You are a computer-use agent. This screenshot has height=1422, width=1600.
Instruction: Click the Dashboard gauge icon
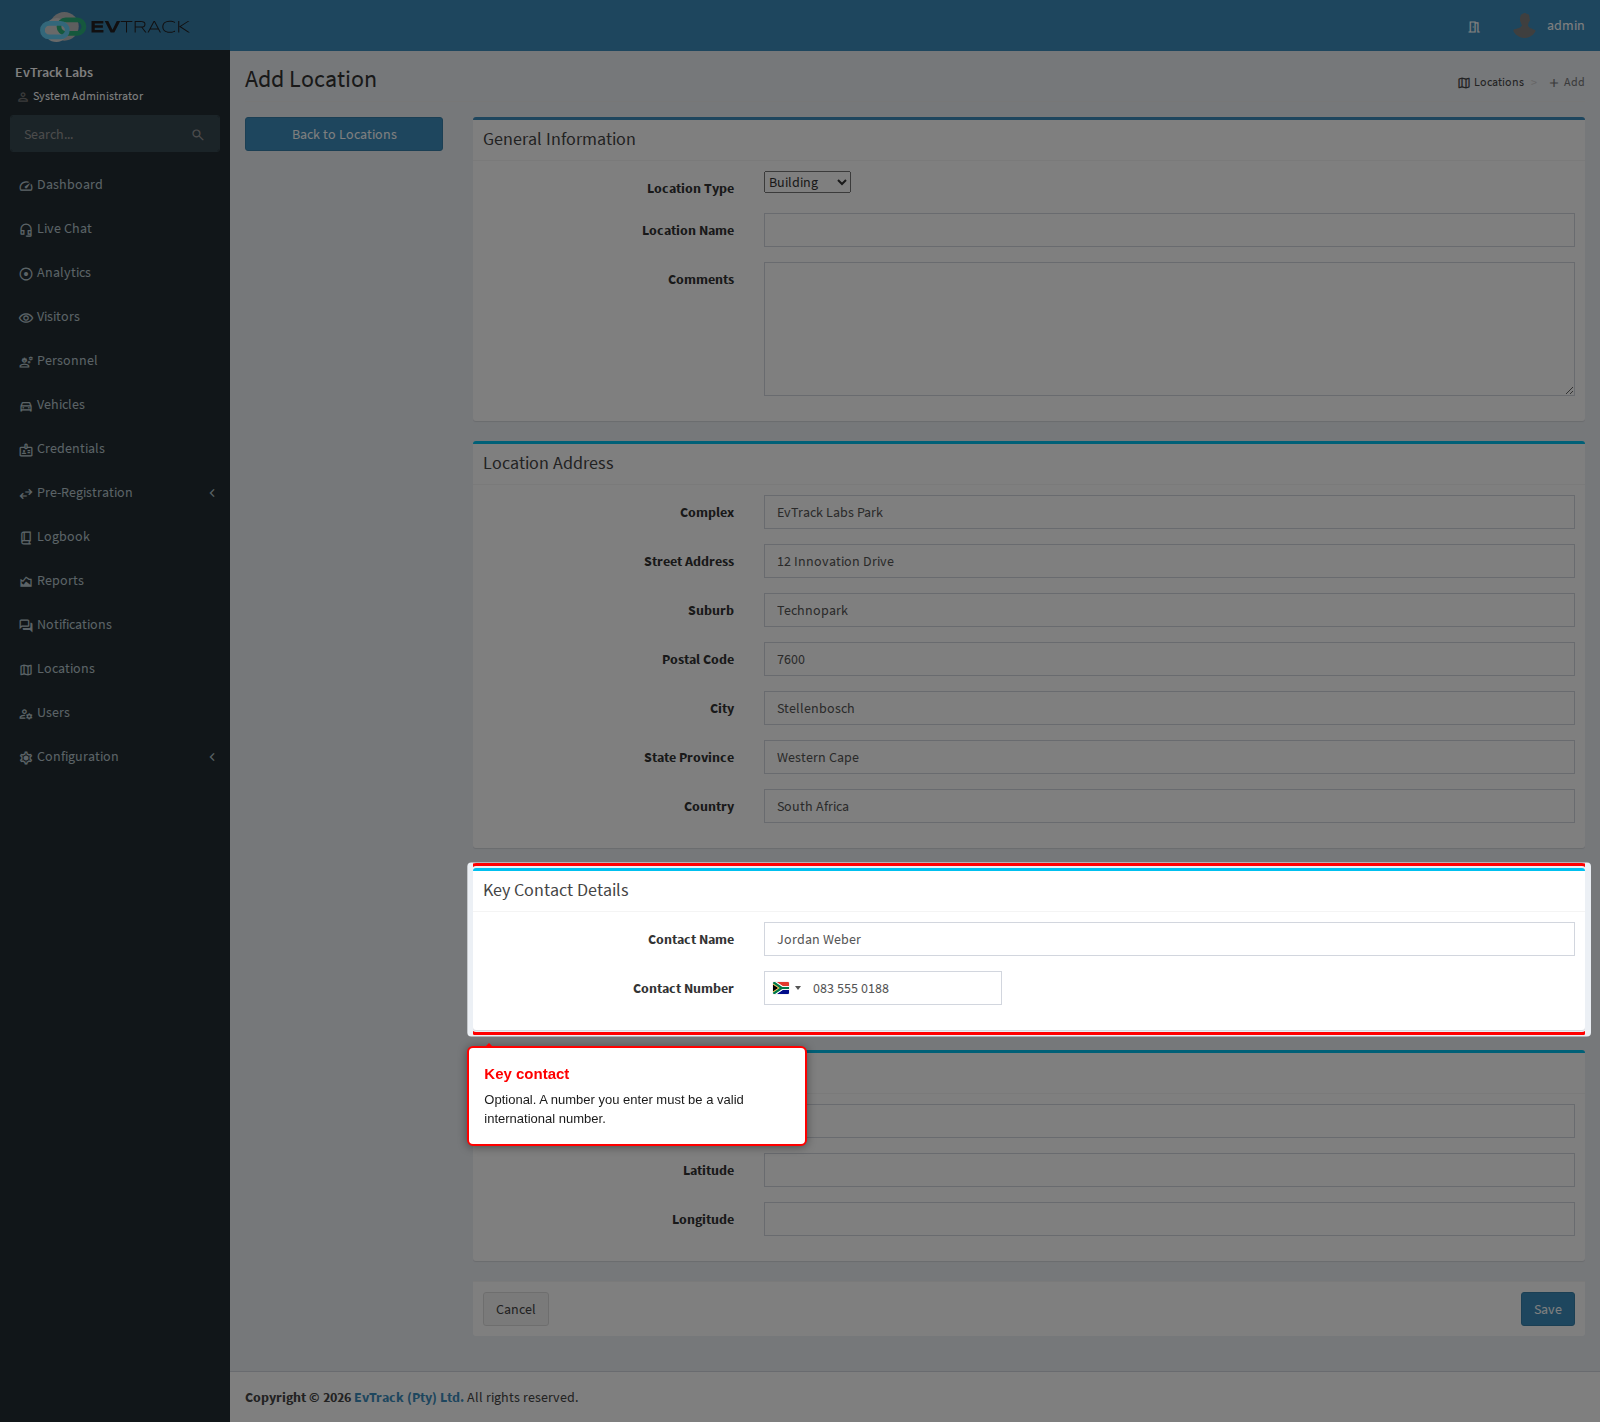26,186
